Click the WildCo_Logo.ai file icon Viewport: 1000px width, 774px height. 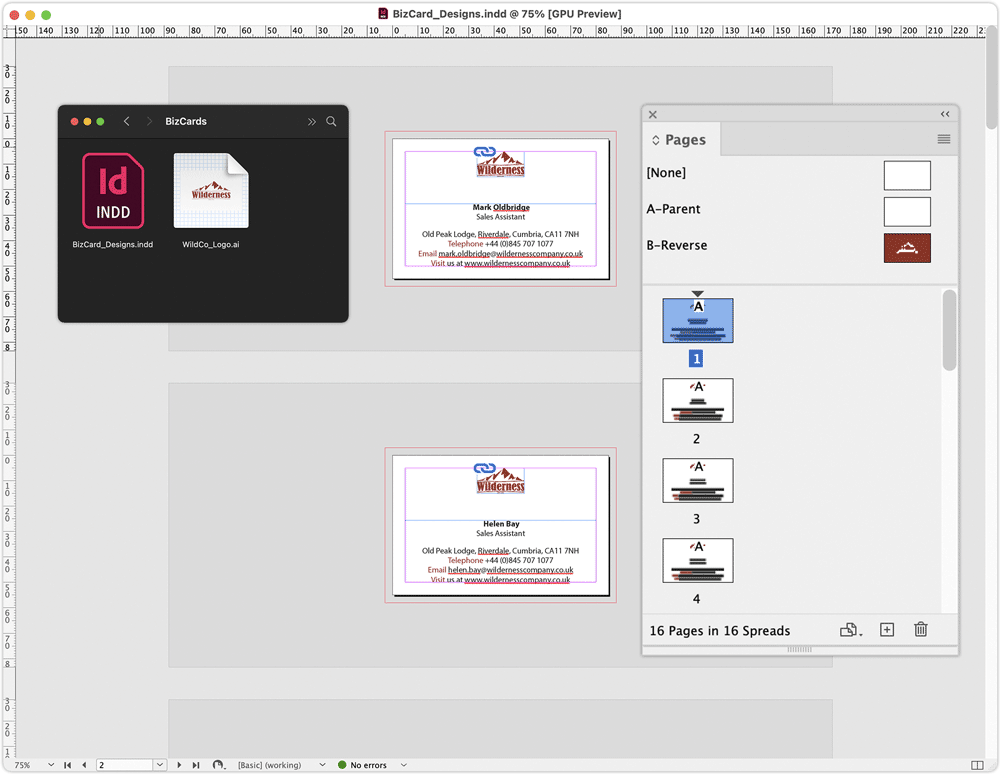211,191
